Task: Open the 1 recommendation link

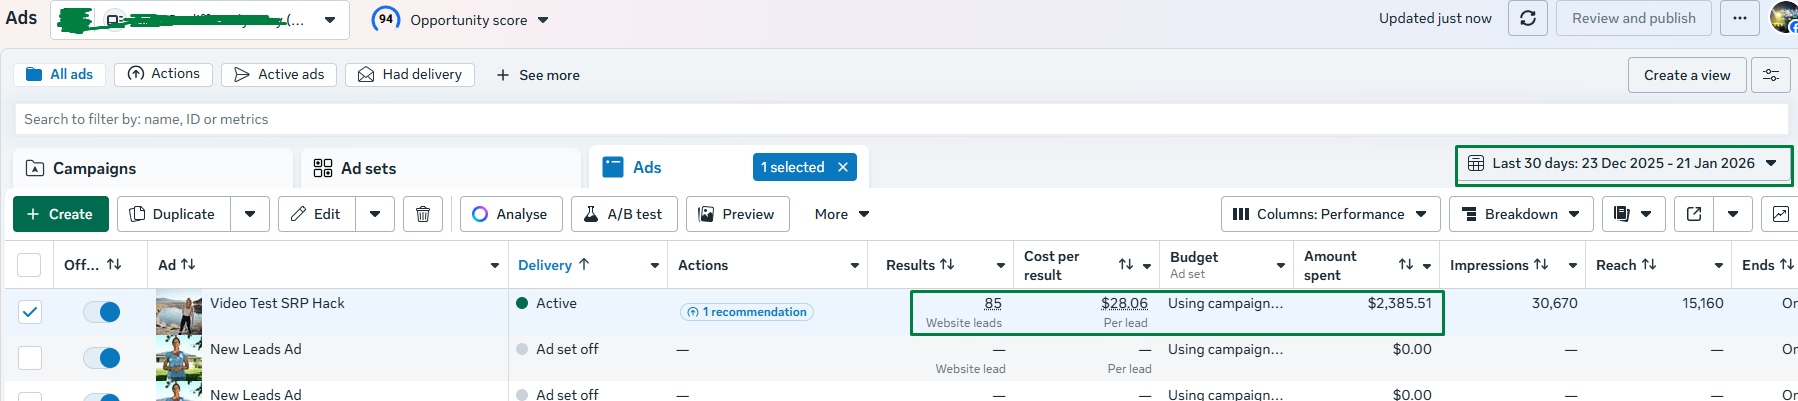Action: point(747,312)
